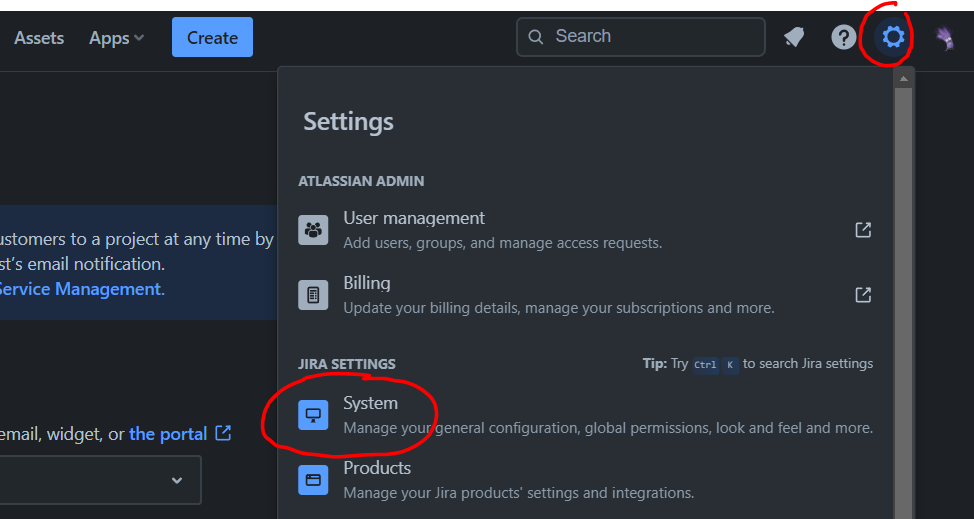The height and width of the screenshot is (519, 974).
Task: Expand the Apps dropdown menu
Action: [x=116, y=38]
